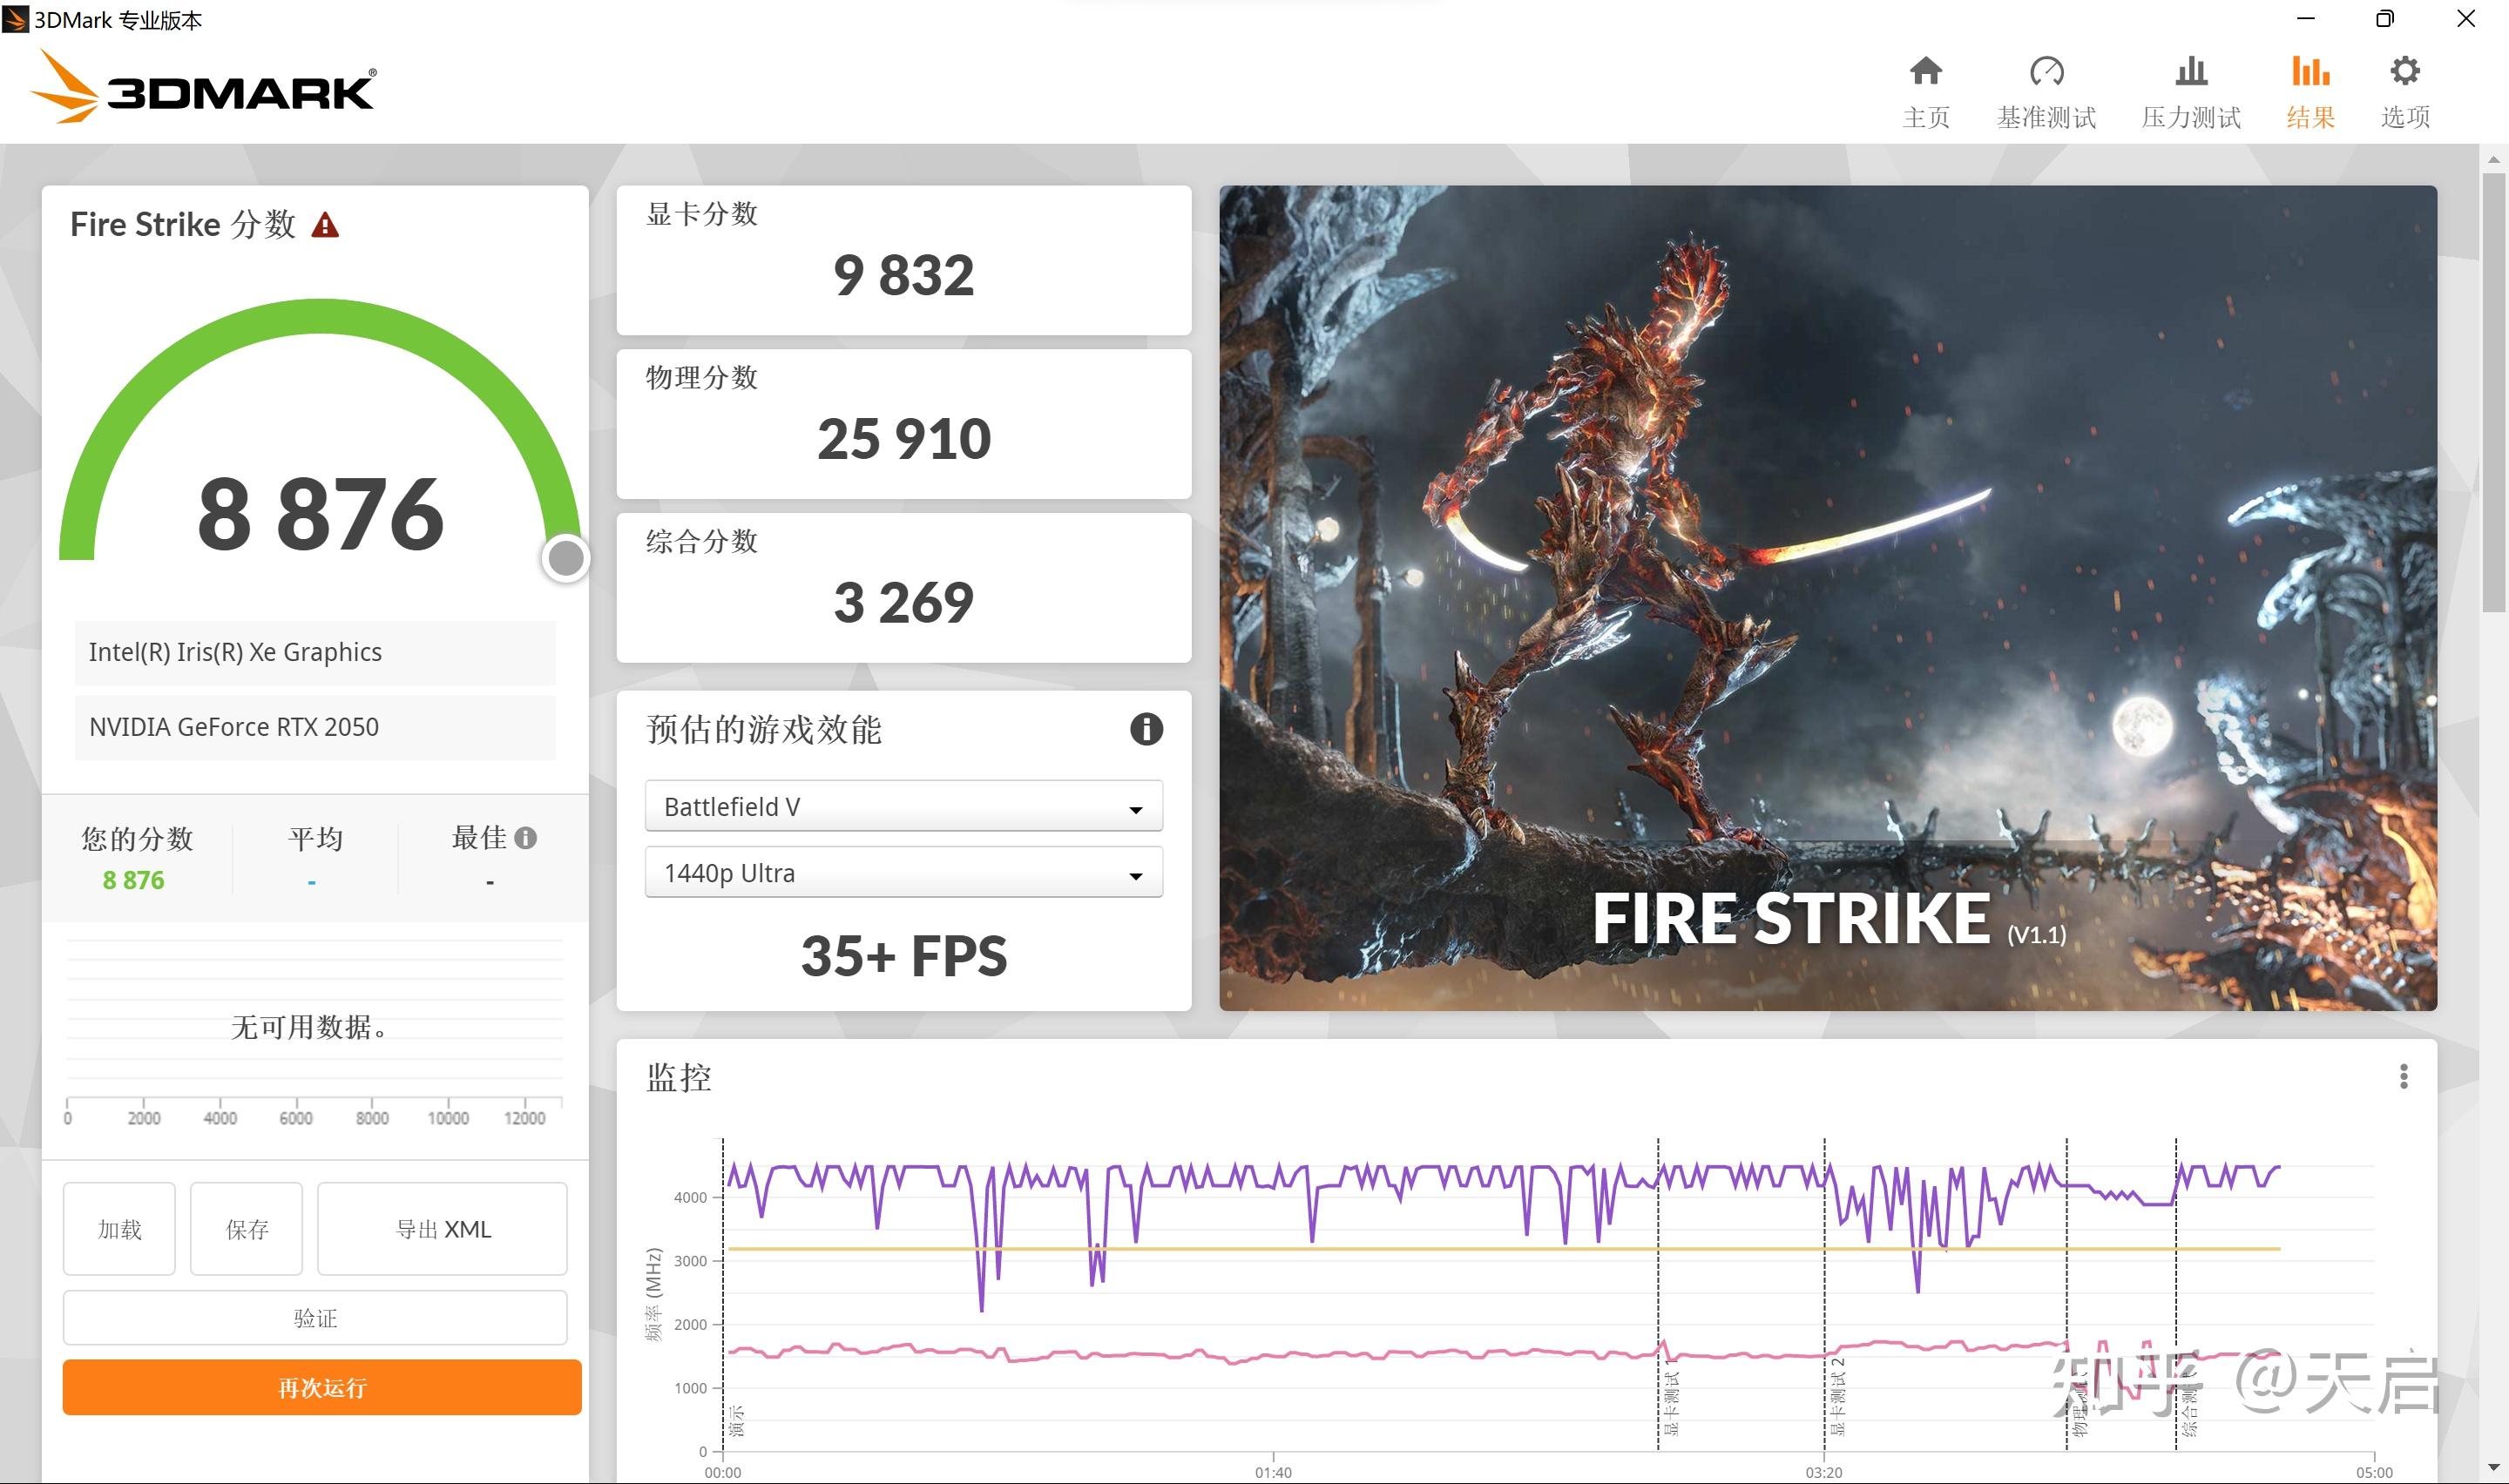
Task: Click the info icon next to 预估的游戏效能
Action: [1146, 729]
